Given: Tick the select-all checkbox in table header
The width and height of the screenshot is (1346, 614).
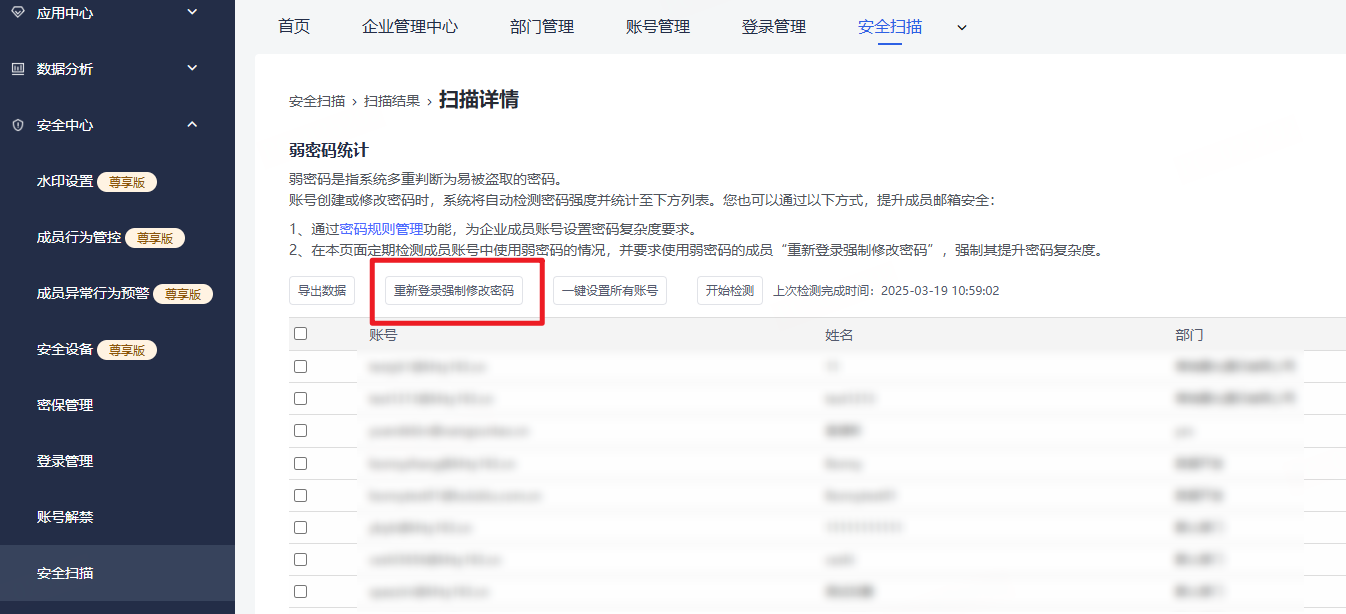Looking at the screenshot, I should [301, 334].
